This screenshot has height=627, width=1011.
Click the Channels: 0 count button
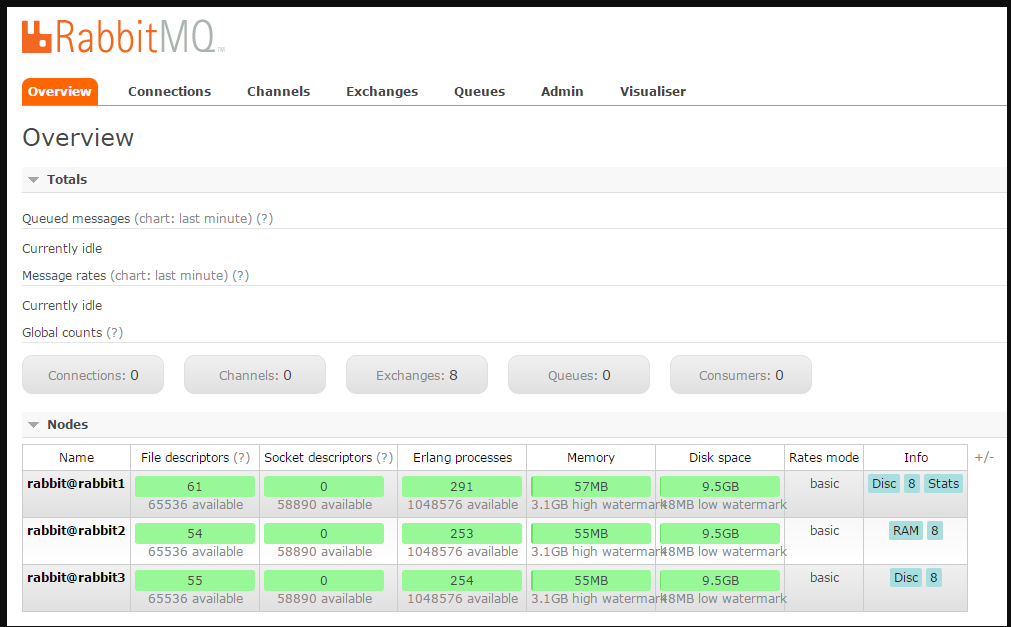click(255, 375)
